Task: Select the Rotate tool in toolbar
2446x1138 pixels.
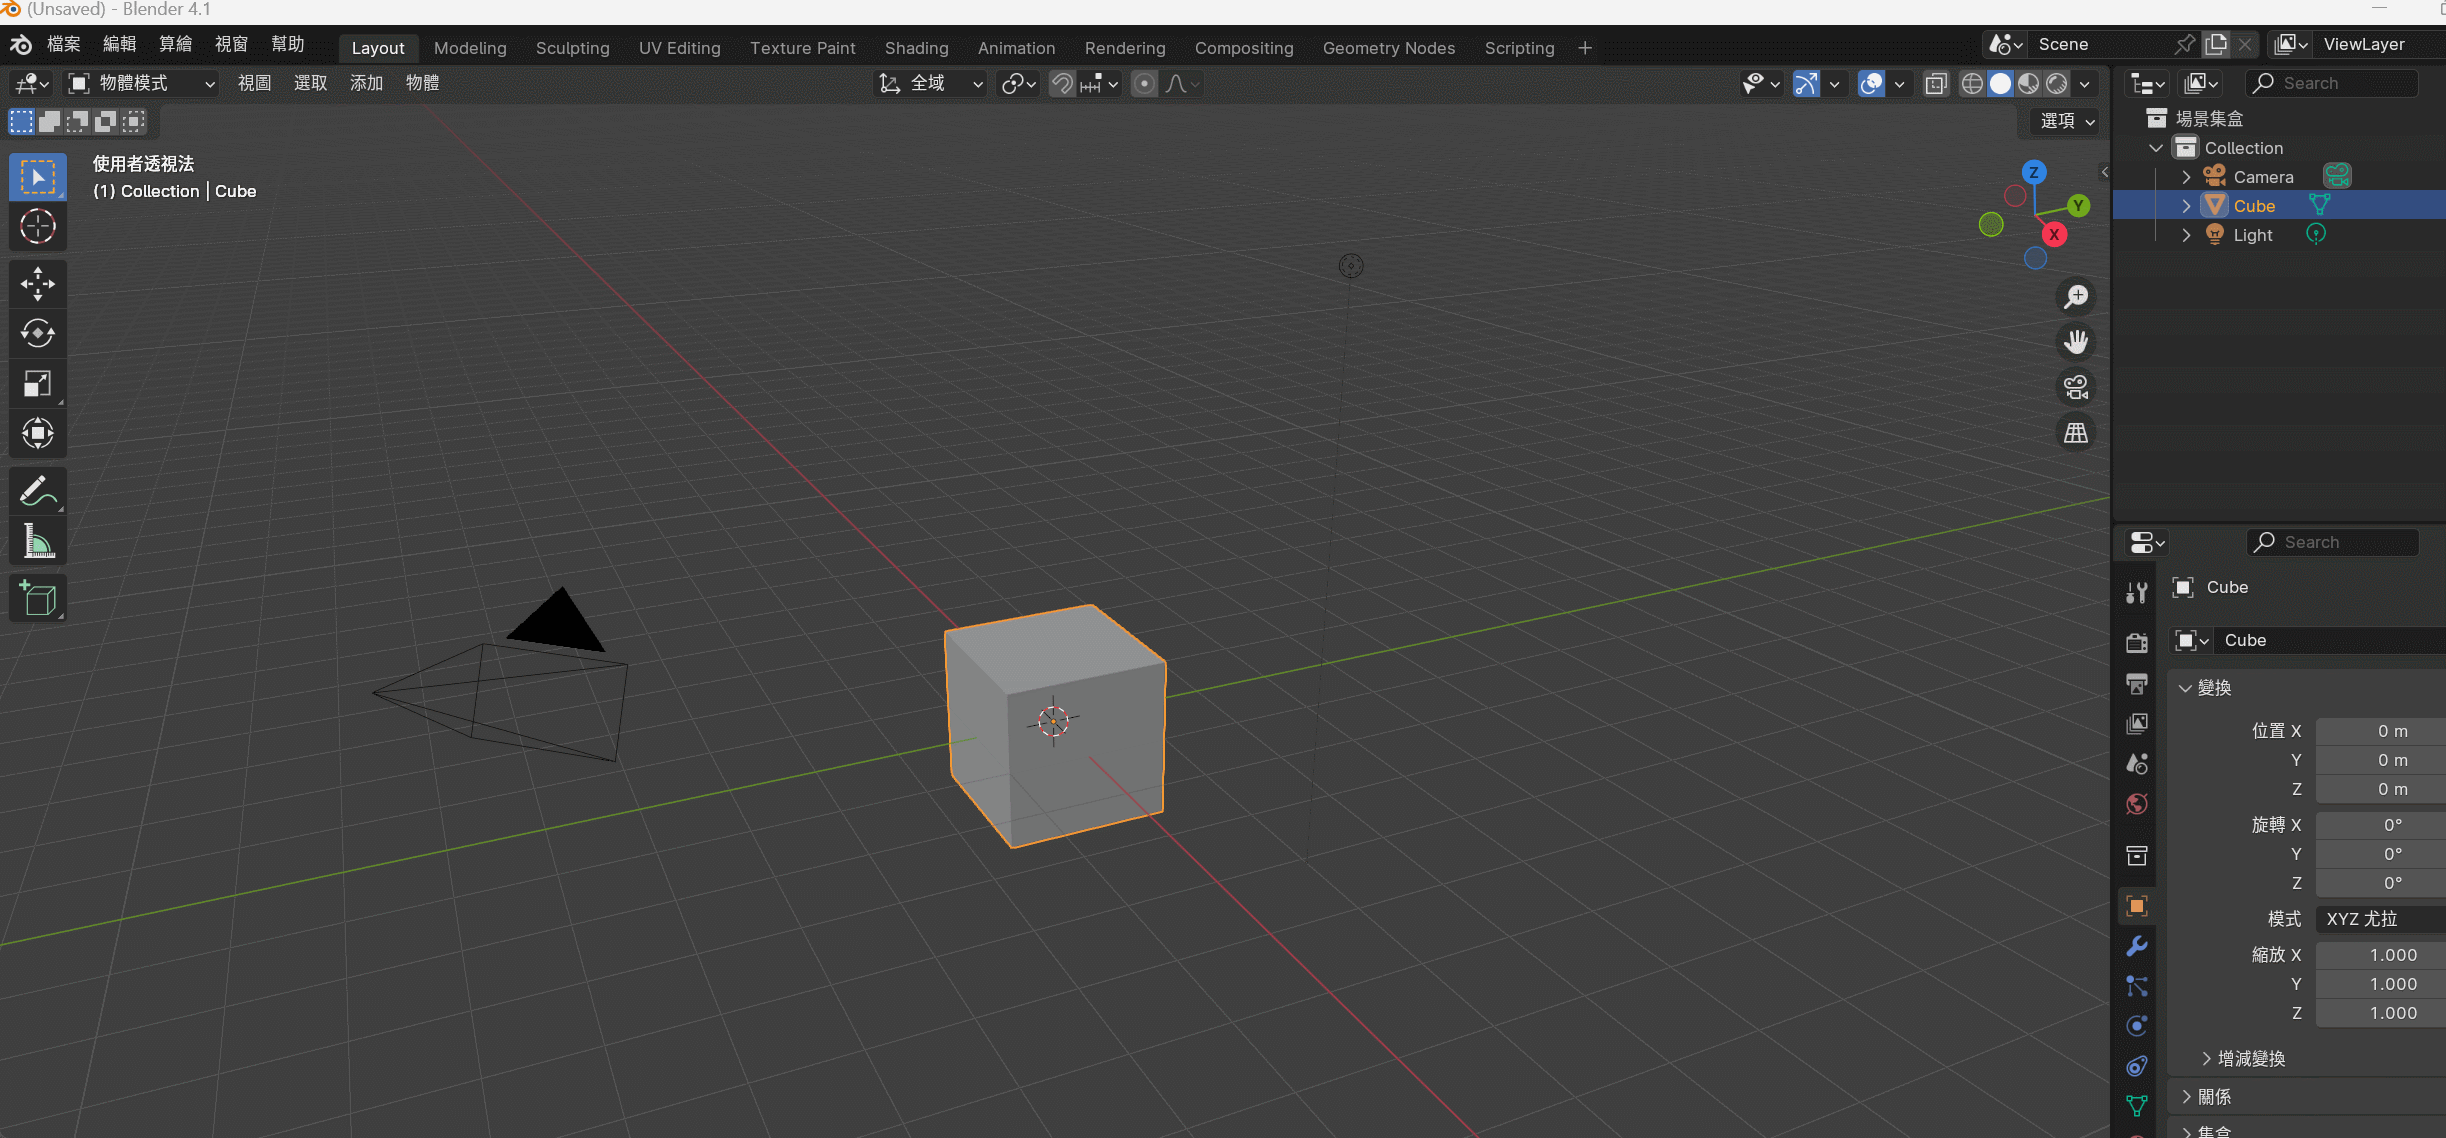Action: click(37, 332)
